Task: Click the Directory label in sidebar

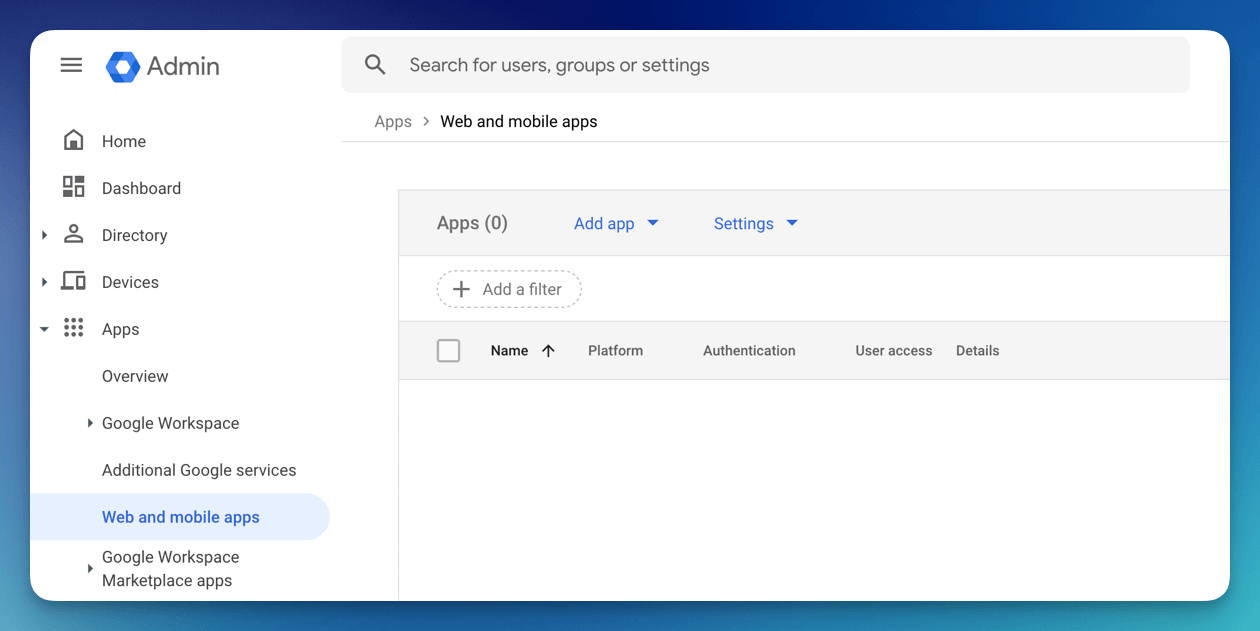Action: [x=134, y=235]
